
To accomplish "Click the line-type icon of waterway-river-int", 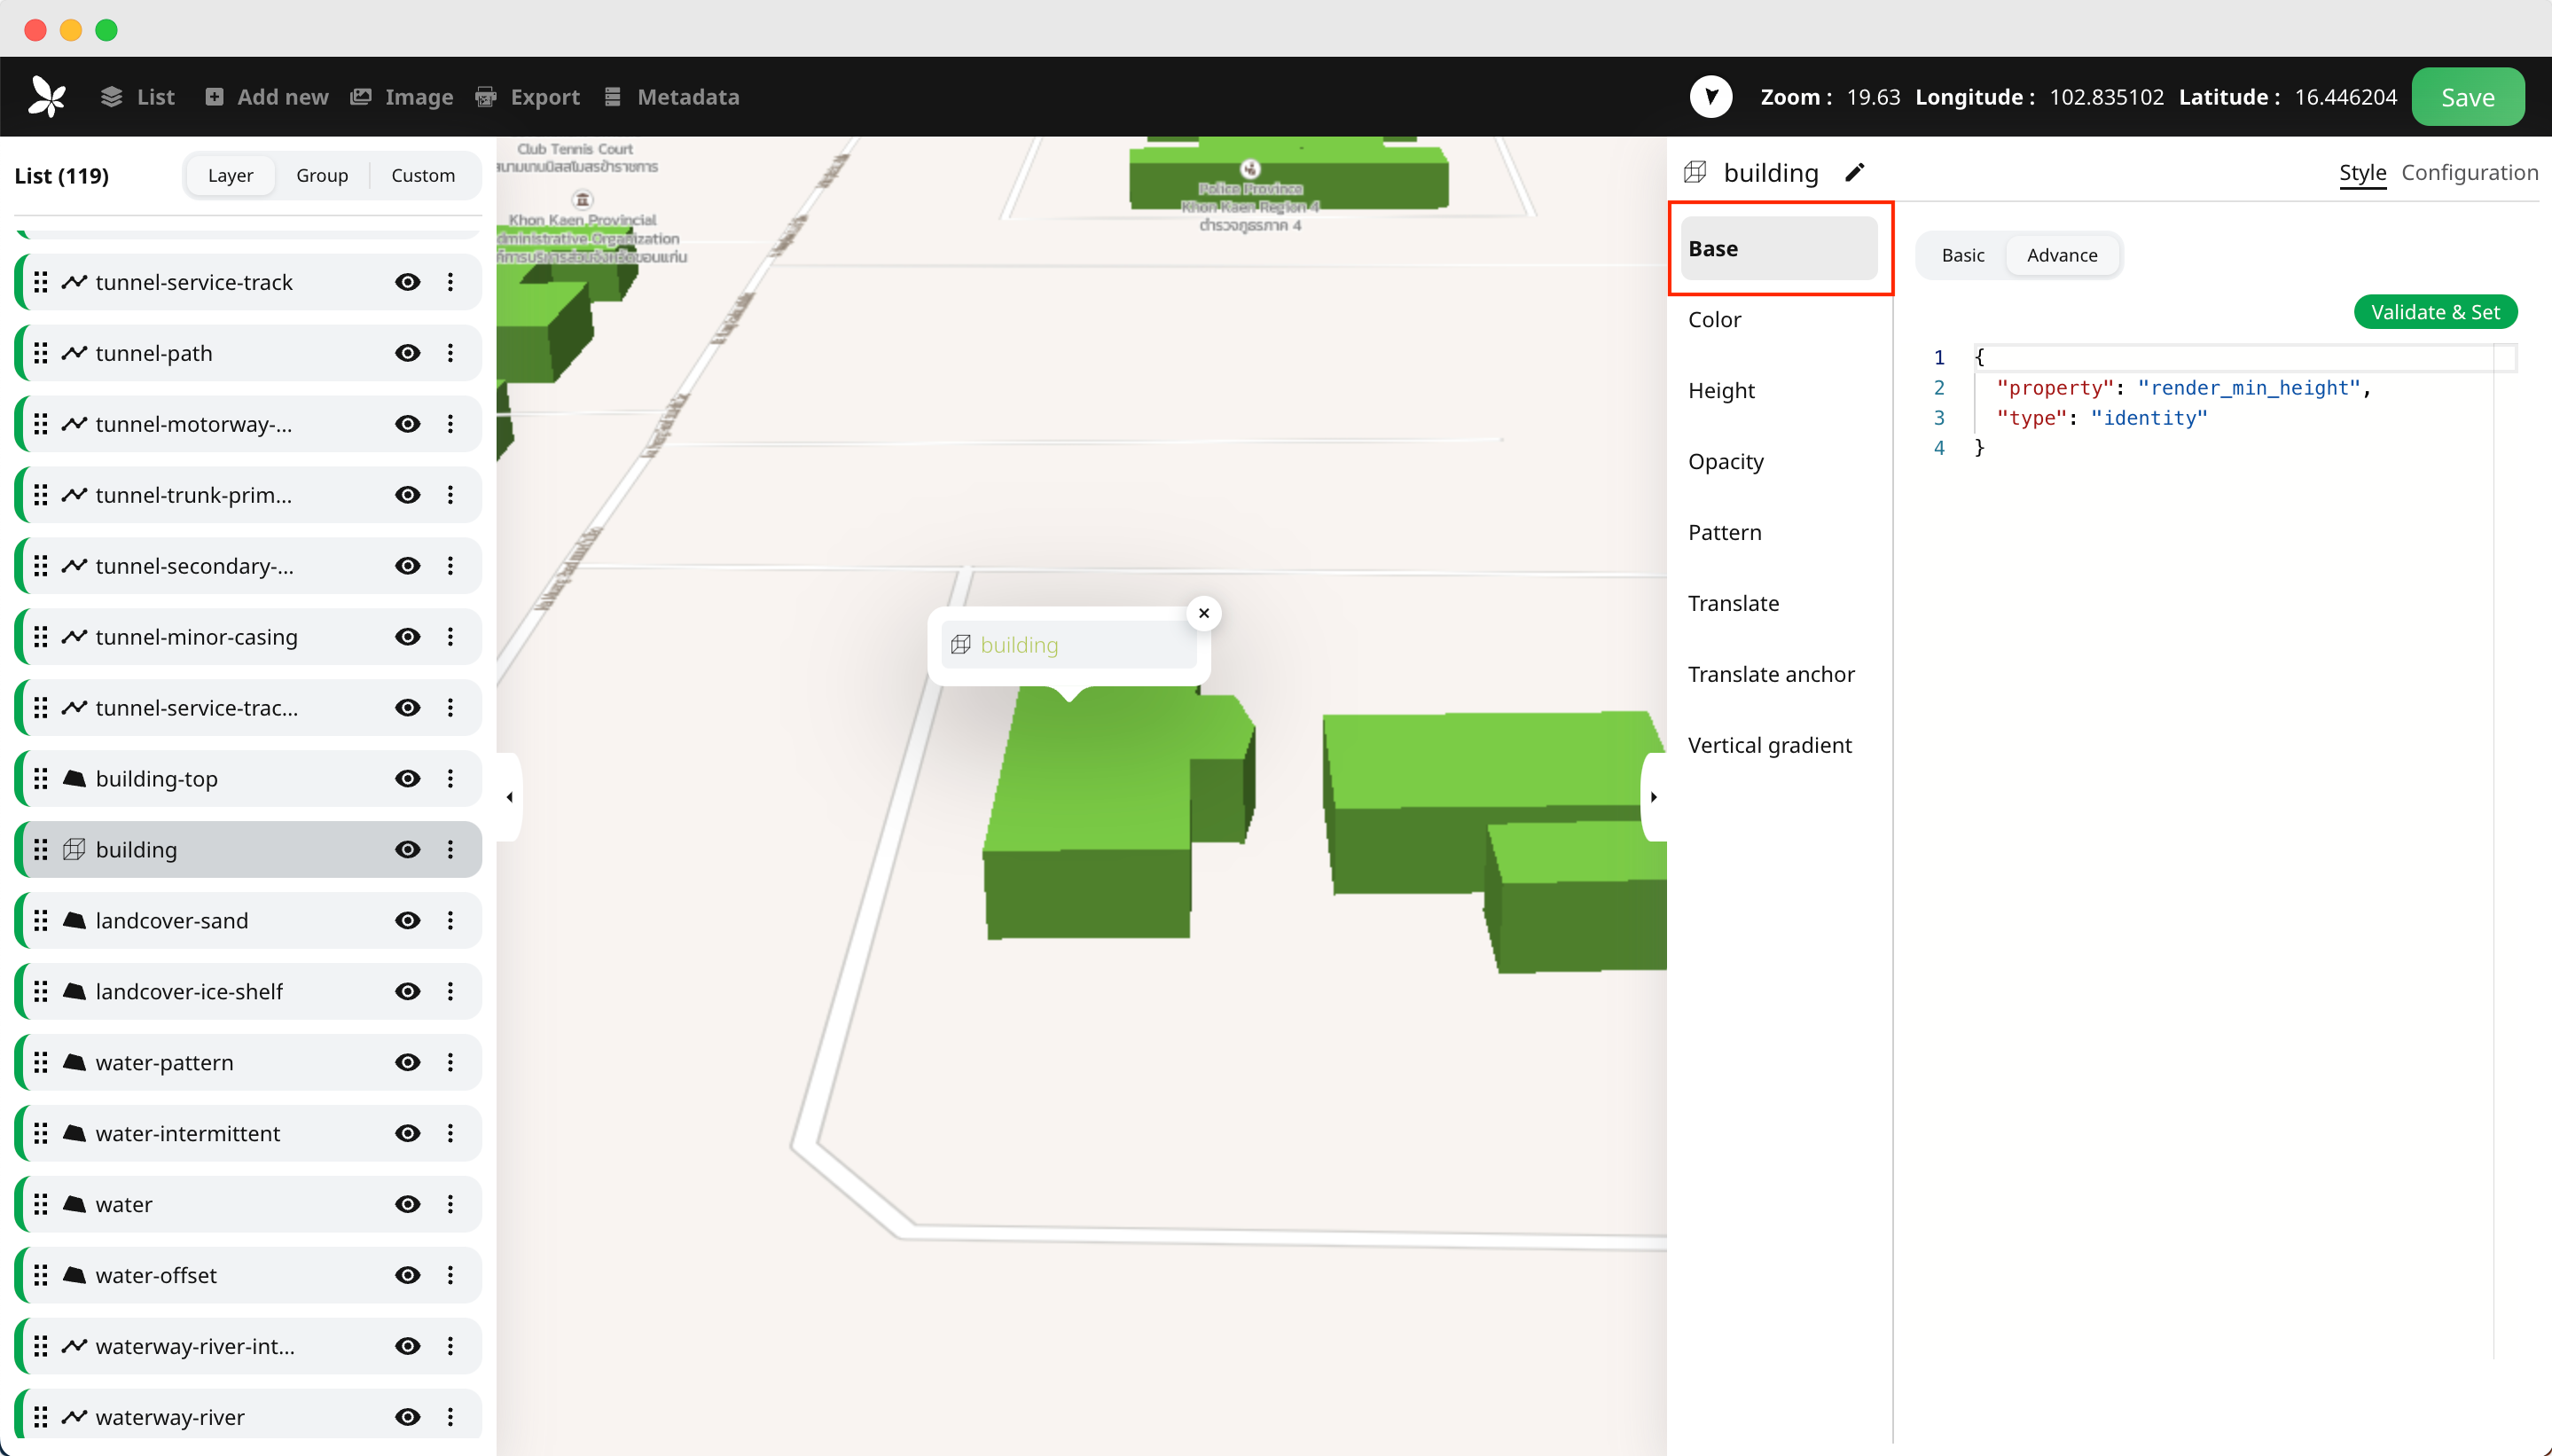I will pos(74,1347).
